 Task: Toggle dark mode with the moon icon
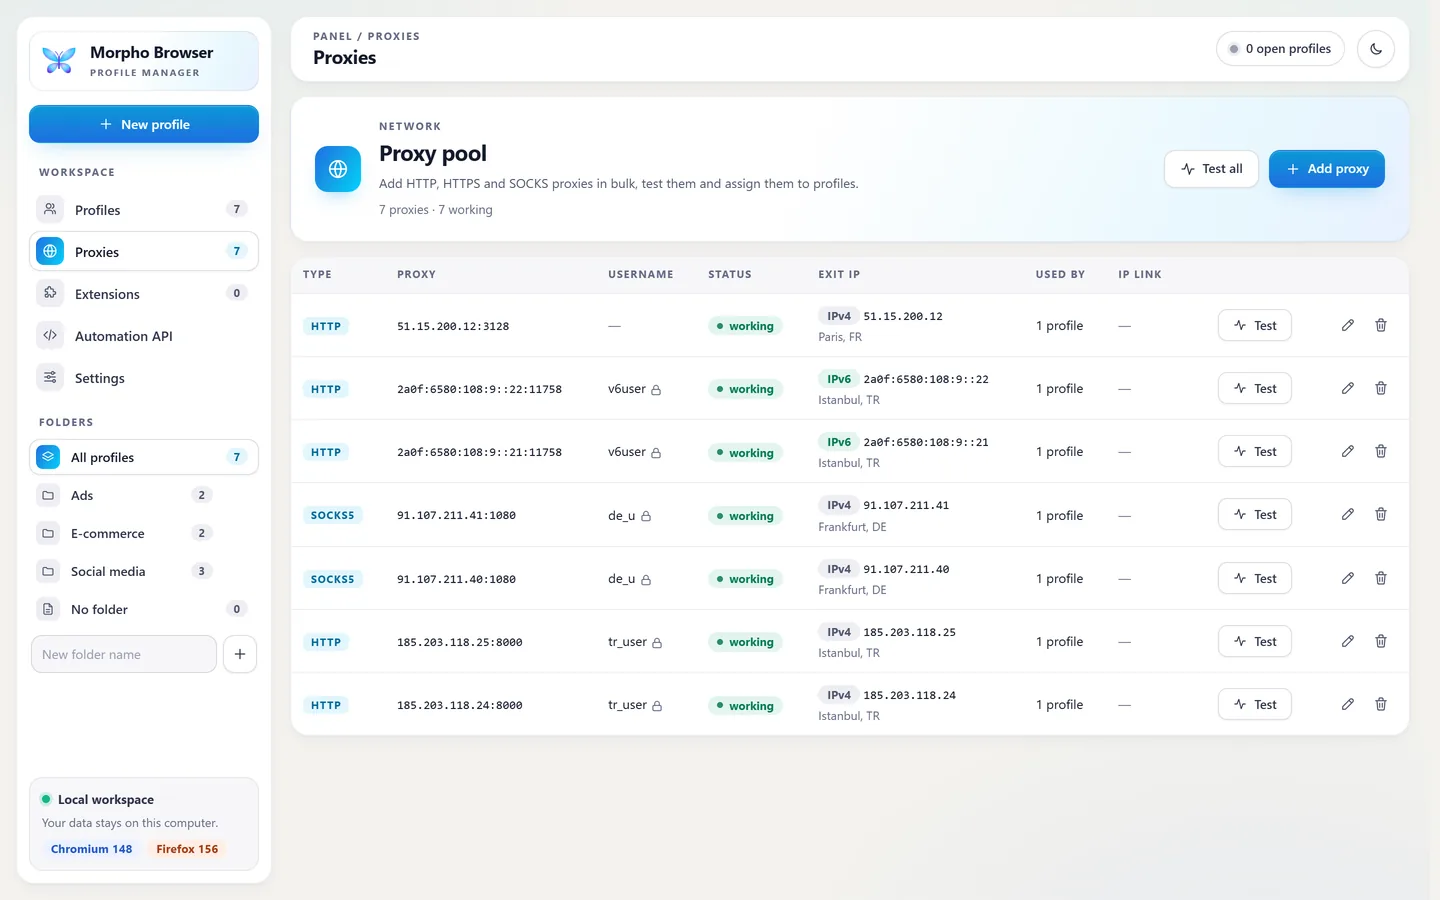click(1376, 49)
